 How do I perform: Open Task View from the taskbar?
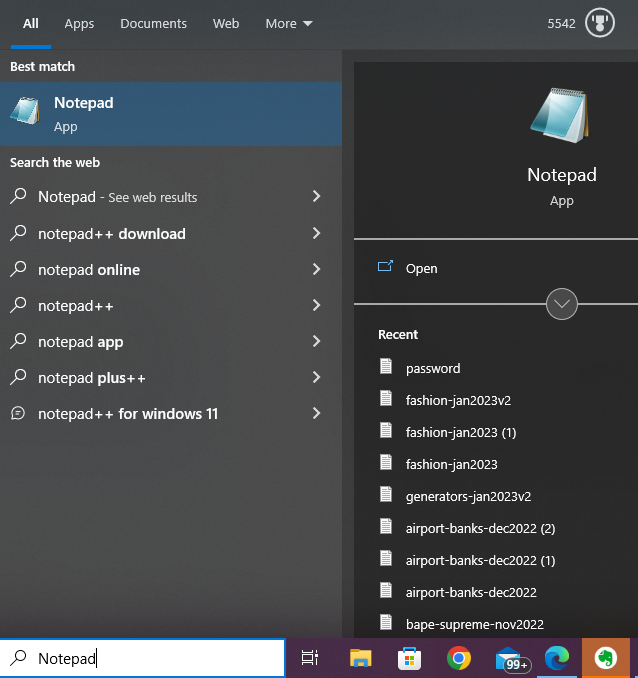pyautogui.click(x=310, y=658)
